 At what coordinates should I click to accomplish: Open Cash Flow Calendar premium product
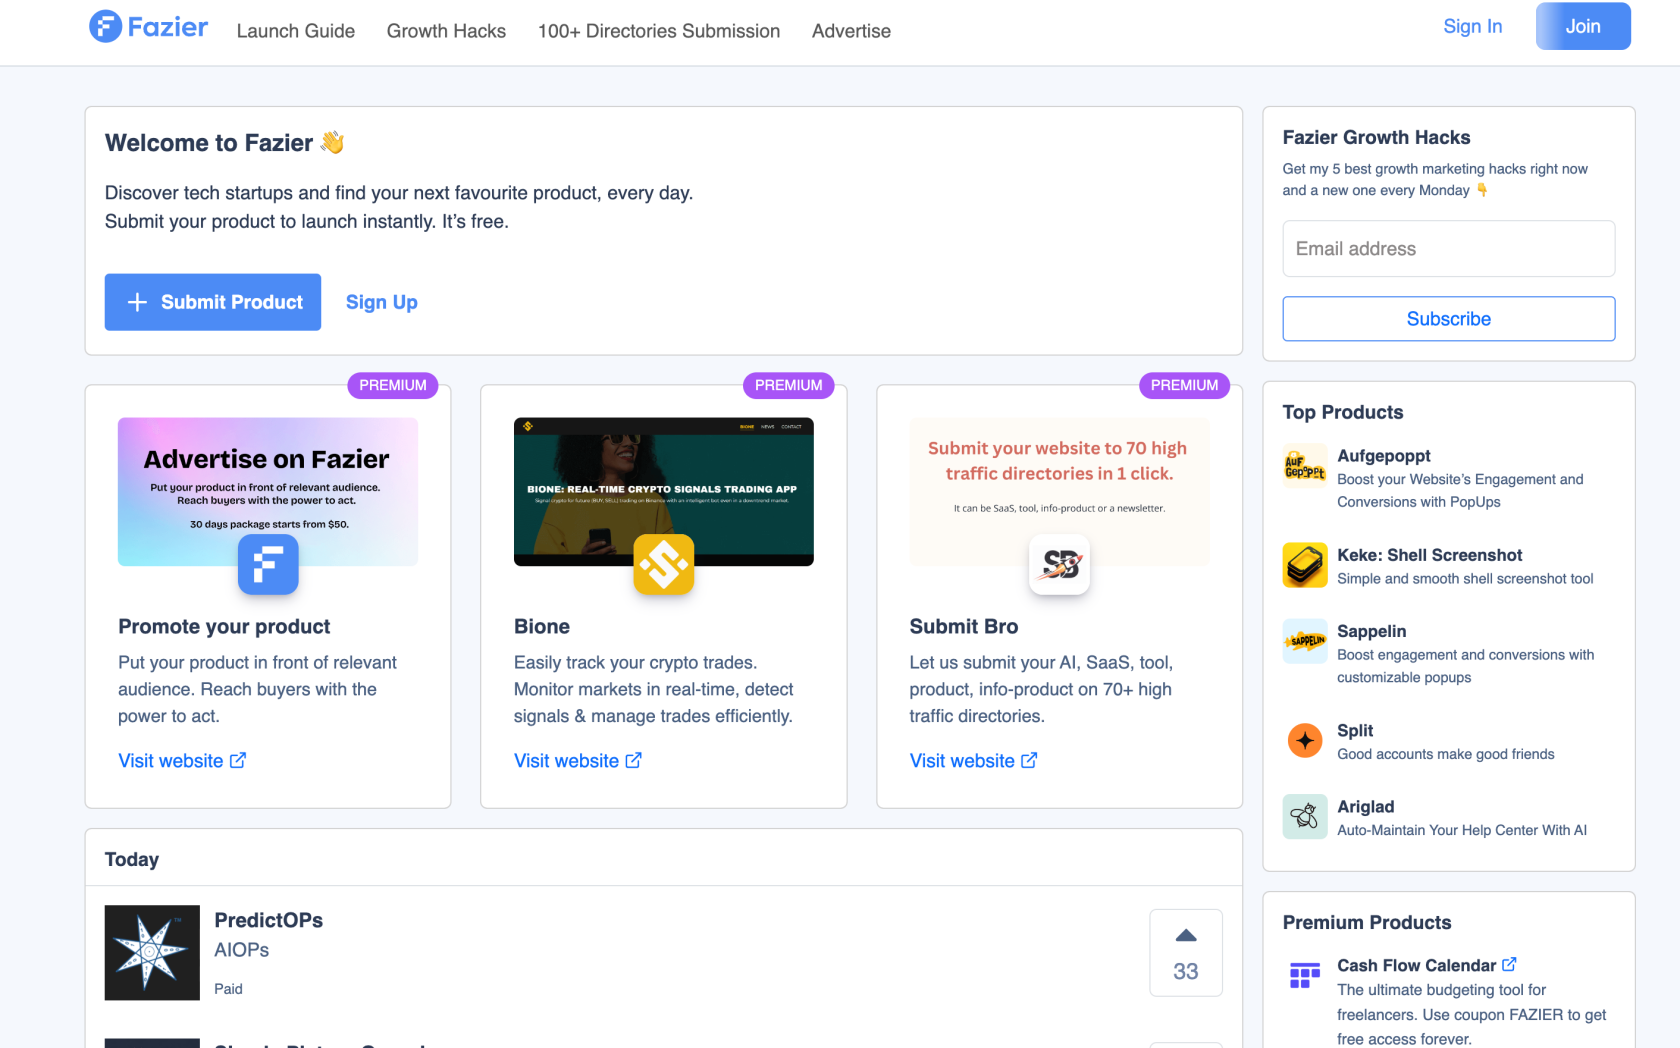pos(1416,965)
